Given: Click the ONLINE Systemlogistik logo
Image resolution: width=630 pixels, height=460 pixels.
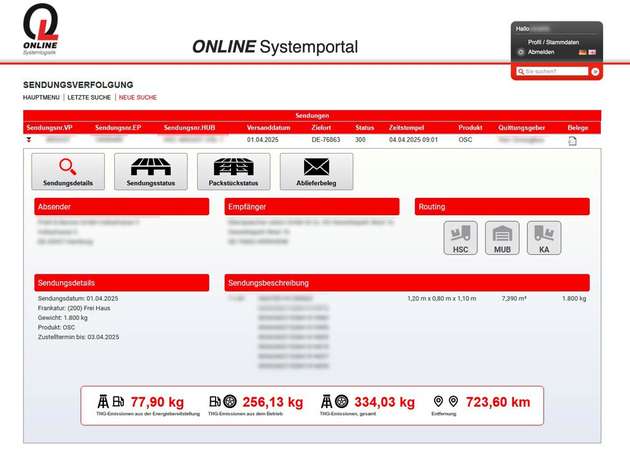Looking at the screenshot, I should tap(40, 29).
